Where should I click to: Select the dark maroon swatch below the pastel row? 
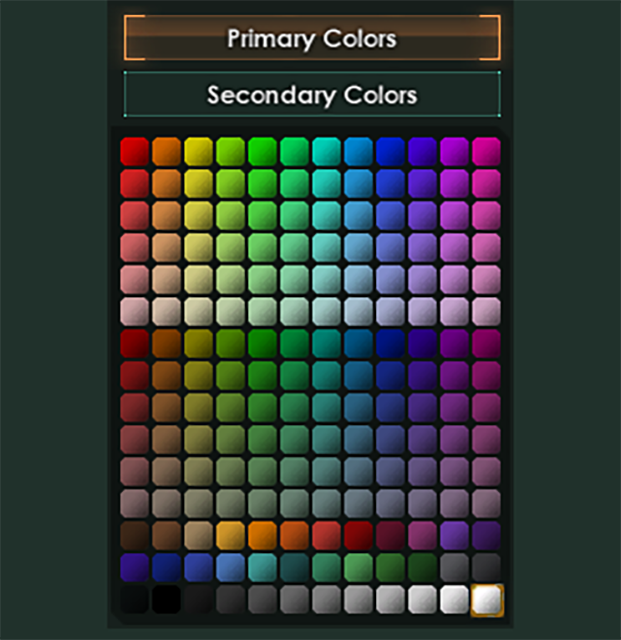click(134, 344)
